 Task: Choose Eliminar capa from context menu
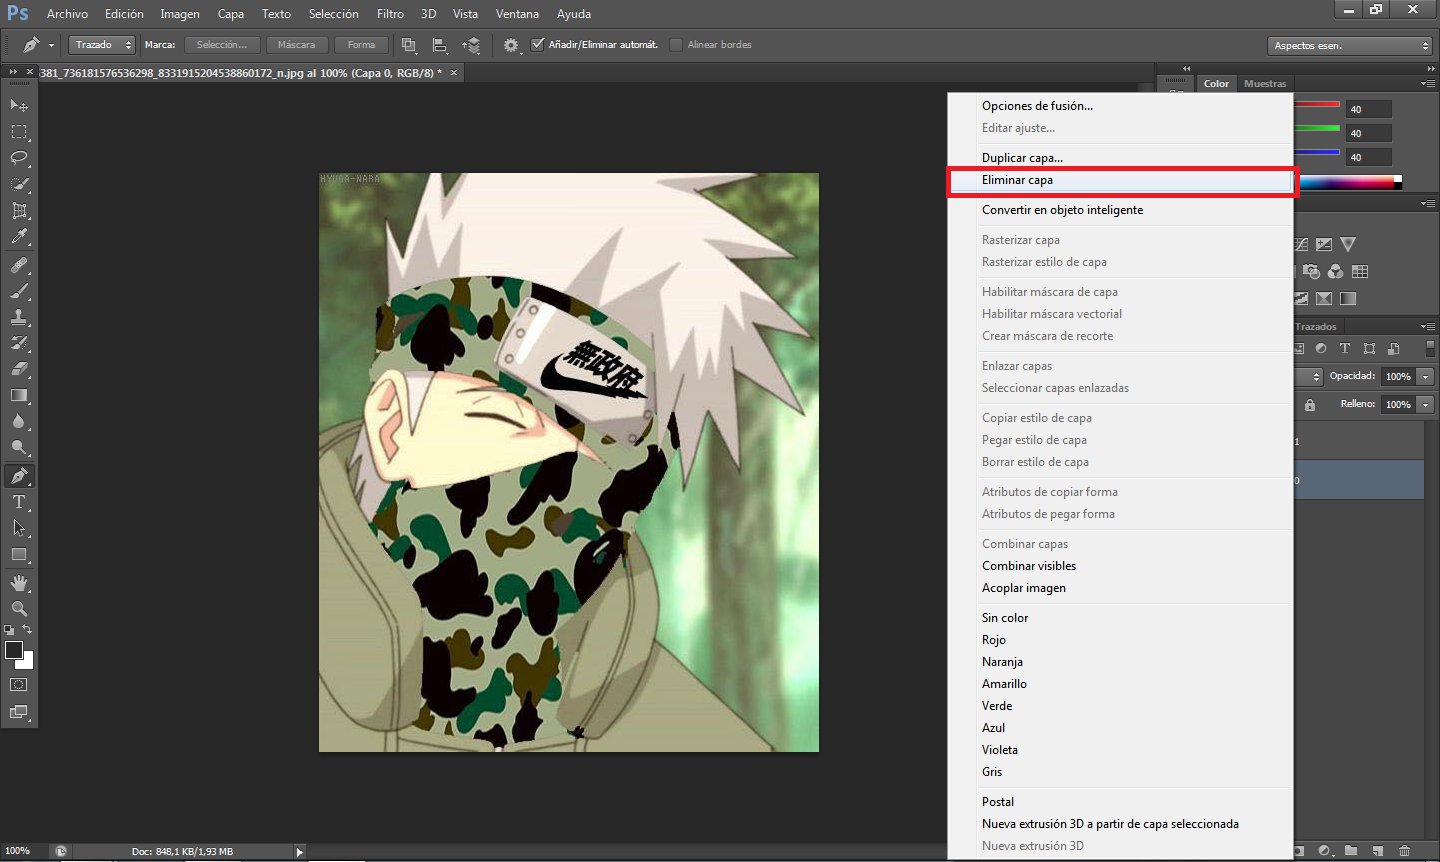coord(1121,180)
